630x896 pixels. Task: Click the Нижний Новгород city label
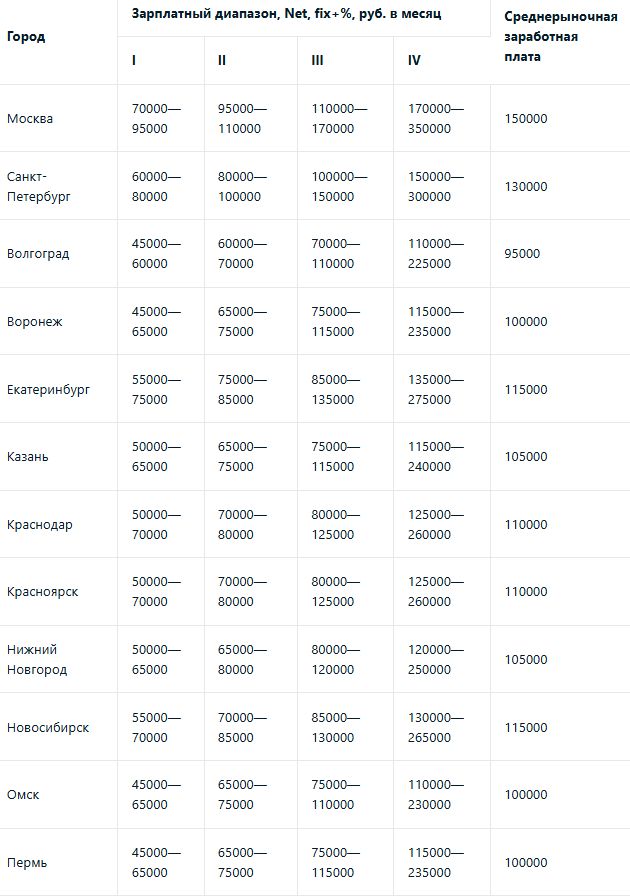click(x=37, y=660)
